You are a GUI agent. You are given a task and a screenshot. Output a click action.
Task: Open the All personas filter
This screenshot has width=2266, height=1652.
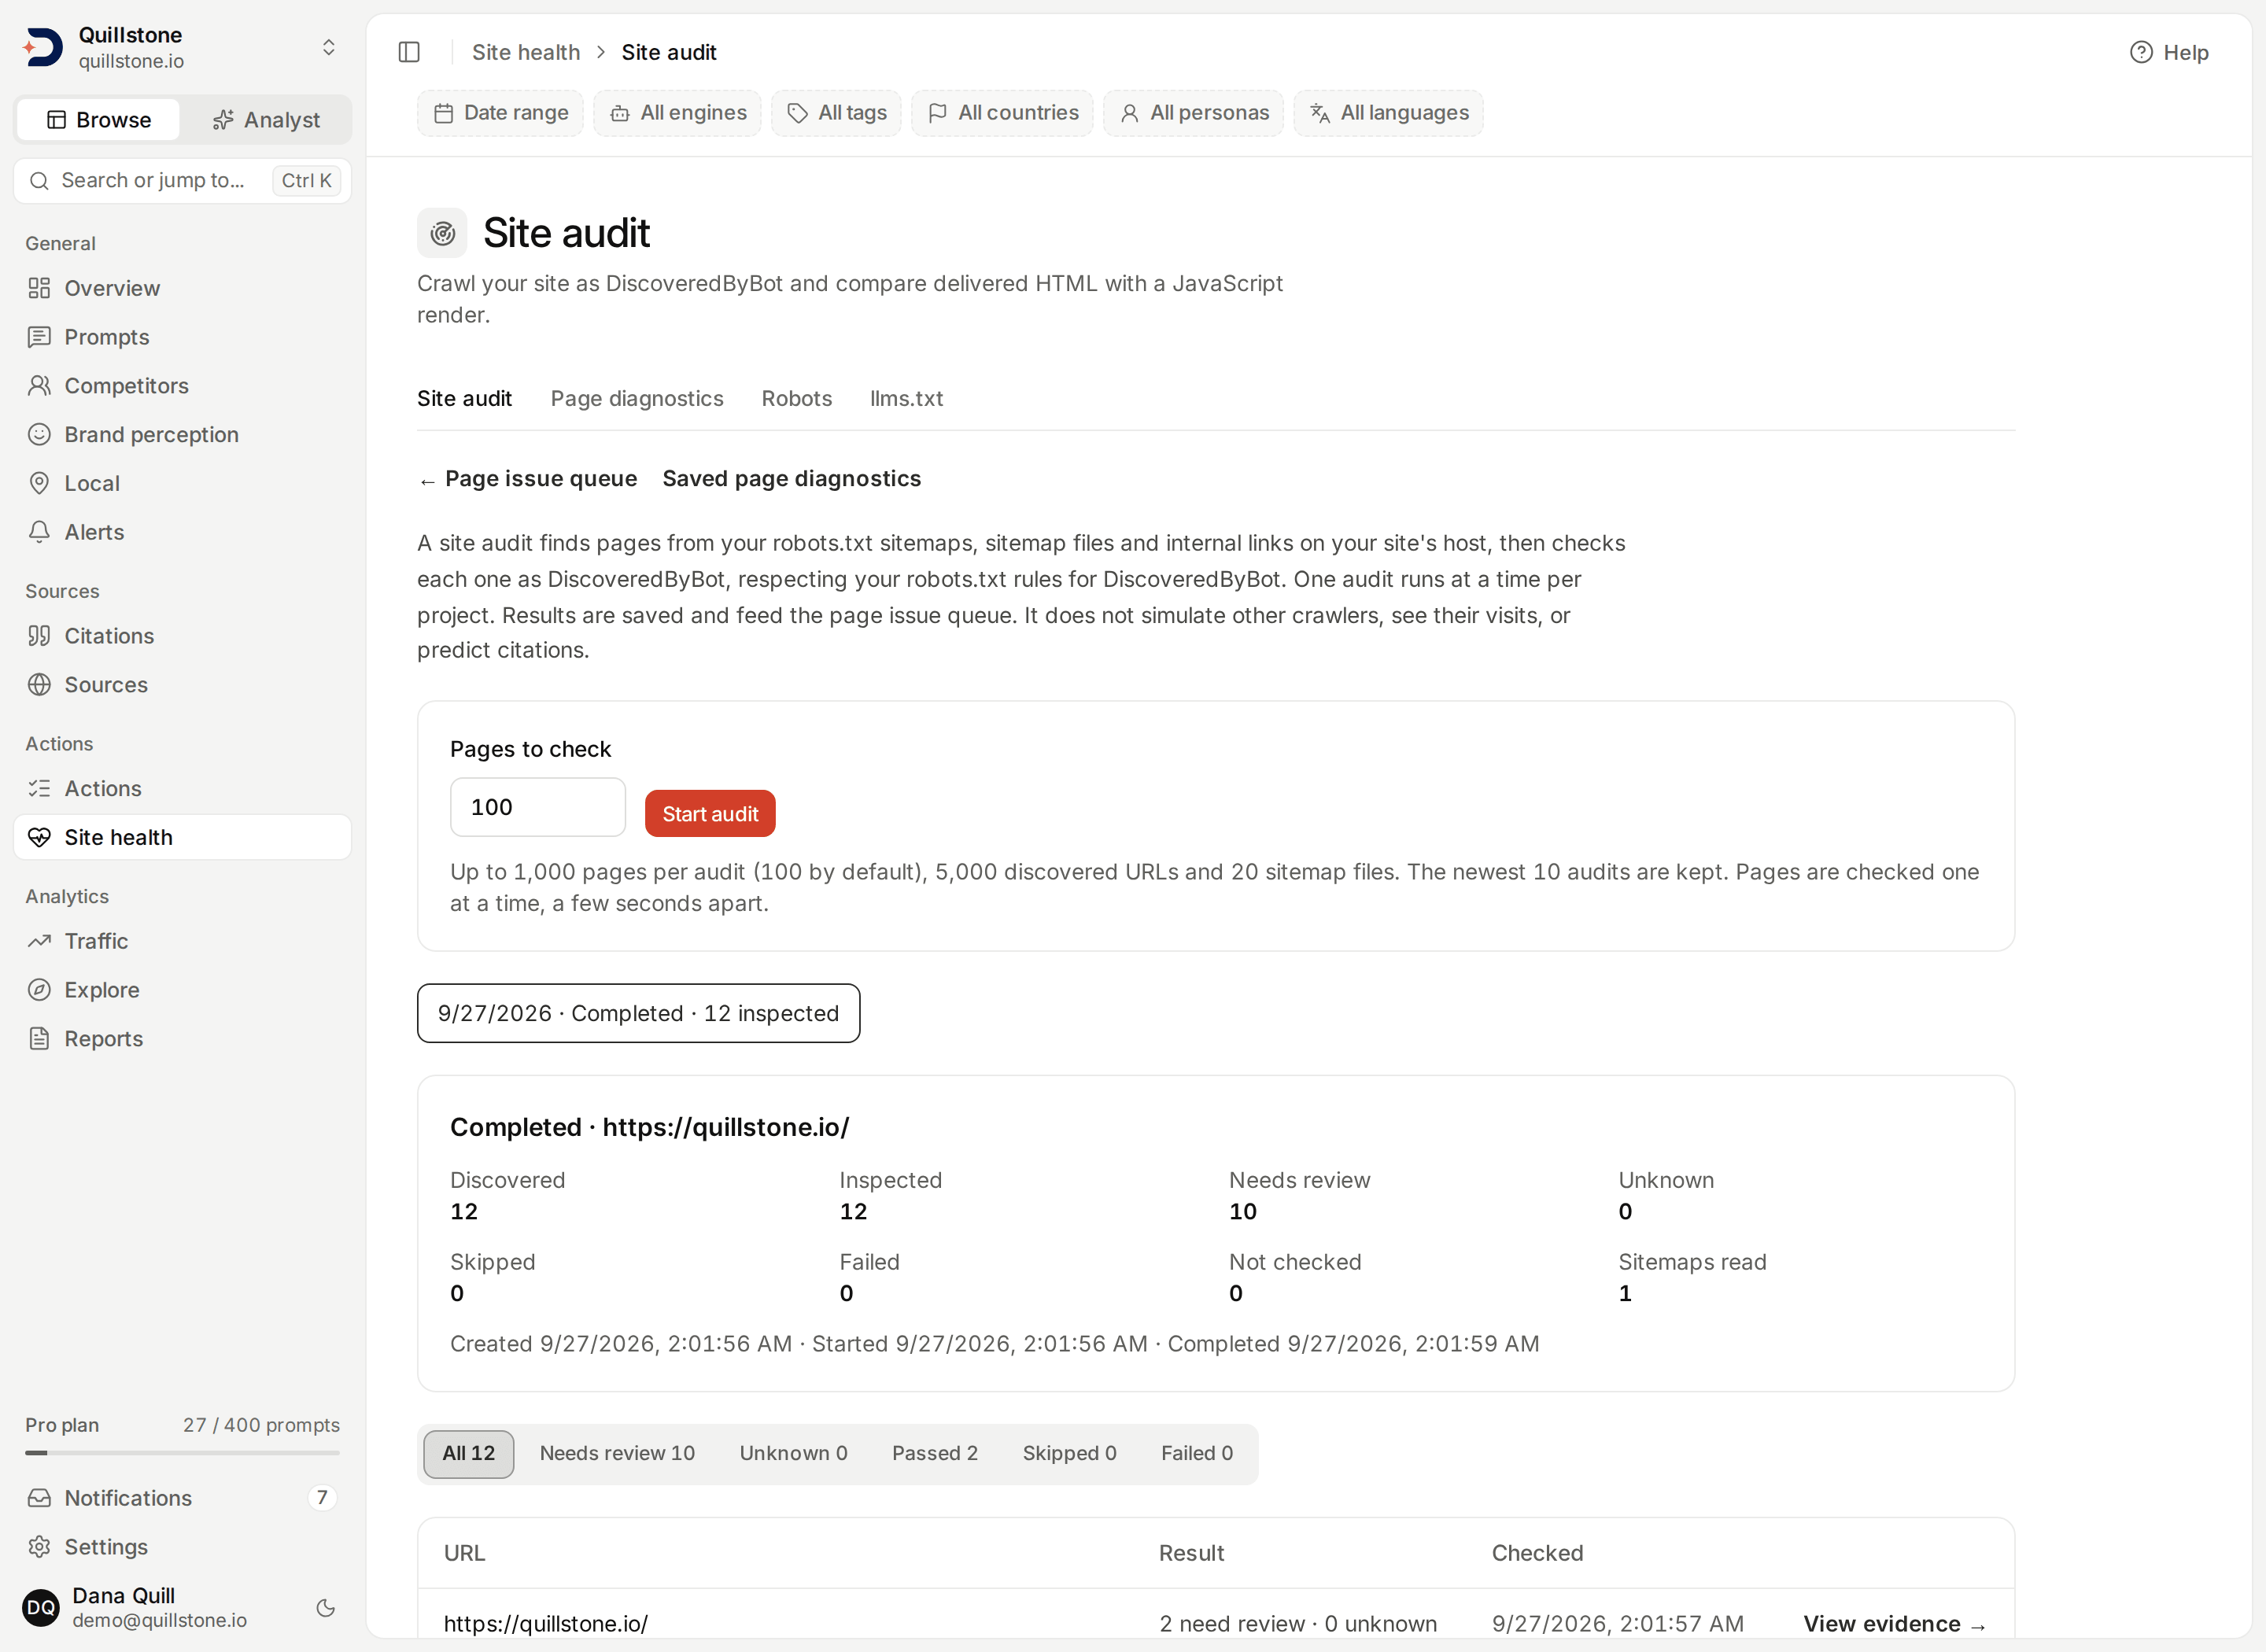(1193, 113)
